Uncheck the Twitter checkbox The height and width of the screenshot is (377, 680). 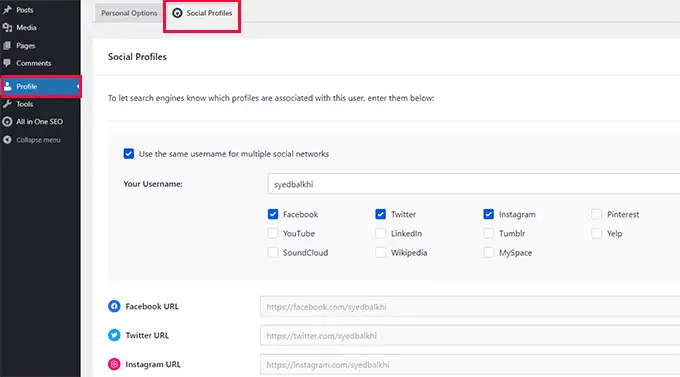[380, 214]
